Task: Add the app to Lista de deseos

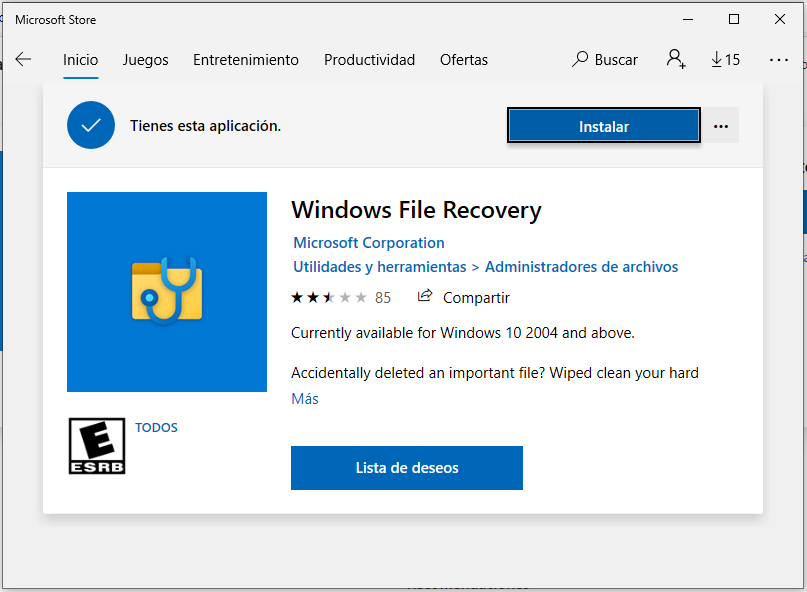Action: (407, 467)
